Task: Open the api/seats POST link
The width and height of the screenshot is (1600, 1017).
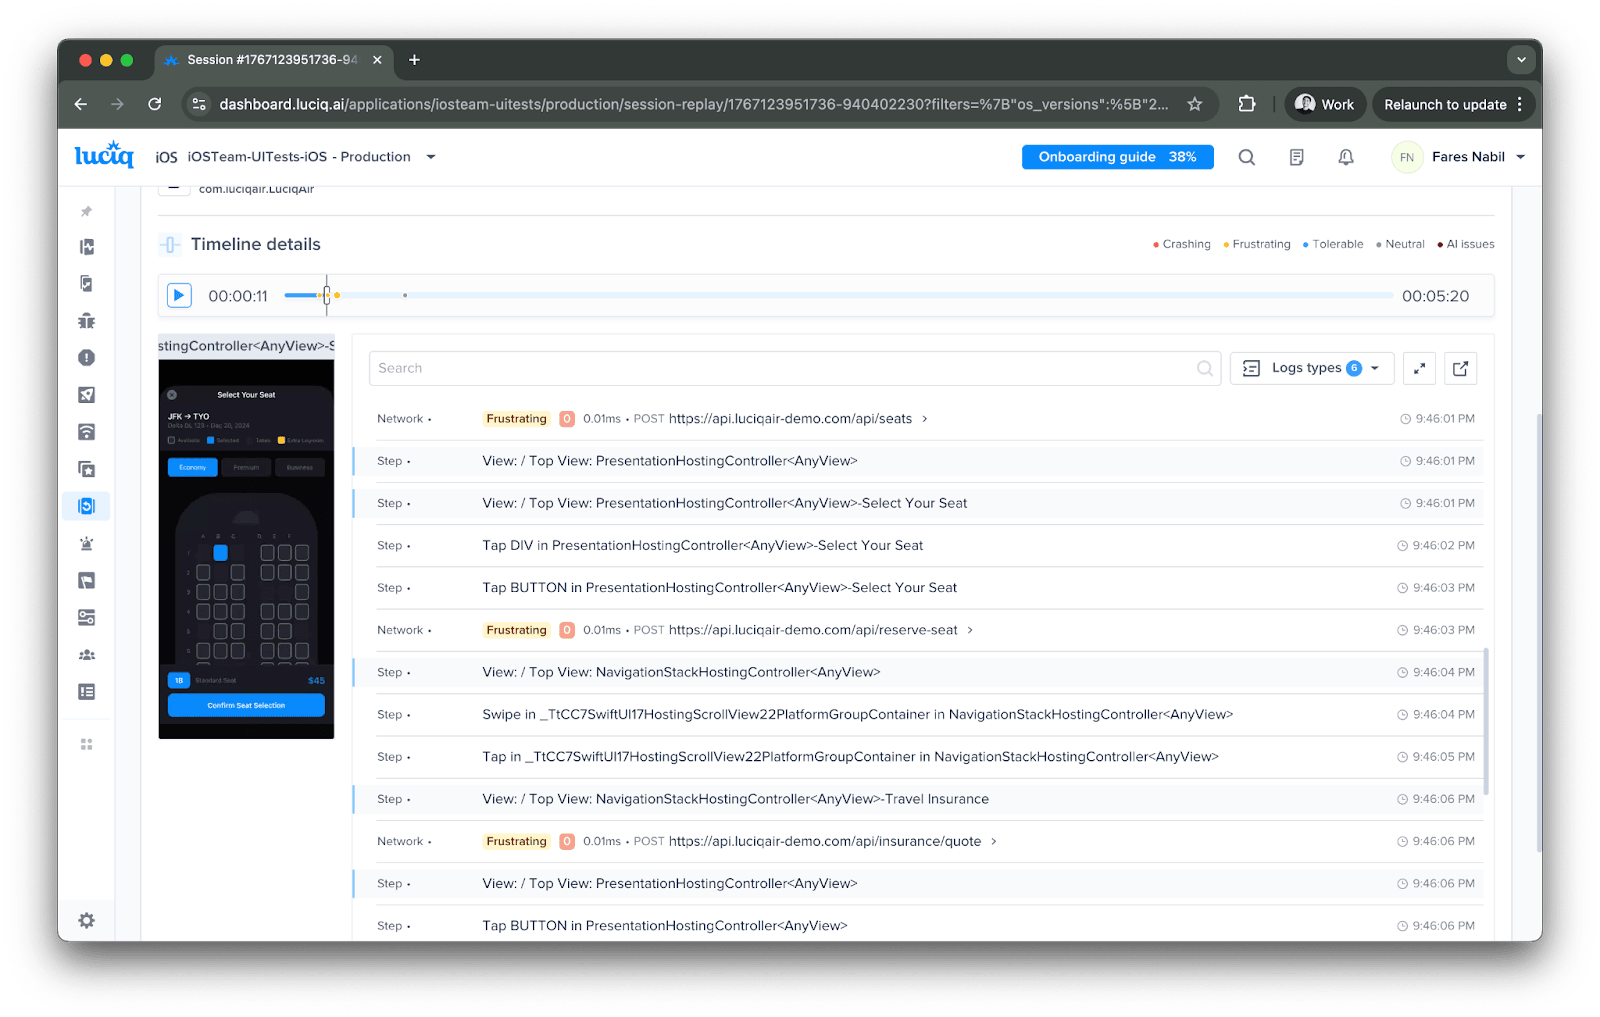Action: pyautogui.click(x=790, y=419)
